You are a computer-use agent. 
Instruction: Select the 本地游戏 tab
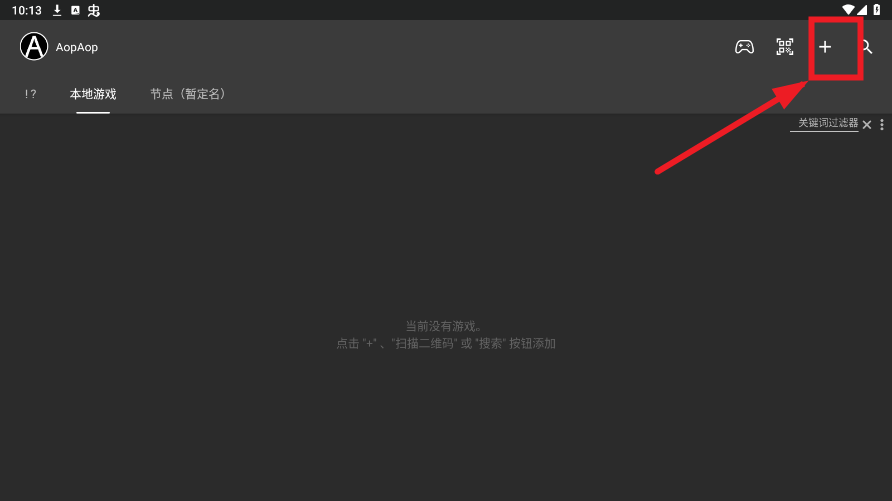click(93, 94)
